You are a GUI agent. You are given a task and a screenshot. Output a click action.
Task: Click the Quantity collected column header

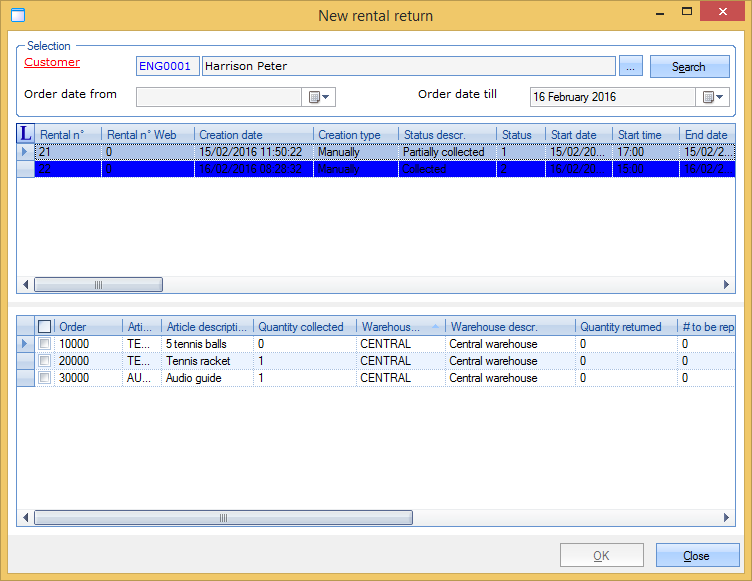(x=302, y=326)
